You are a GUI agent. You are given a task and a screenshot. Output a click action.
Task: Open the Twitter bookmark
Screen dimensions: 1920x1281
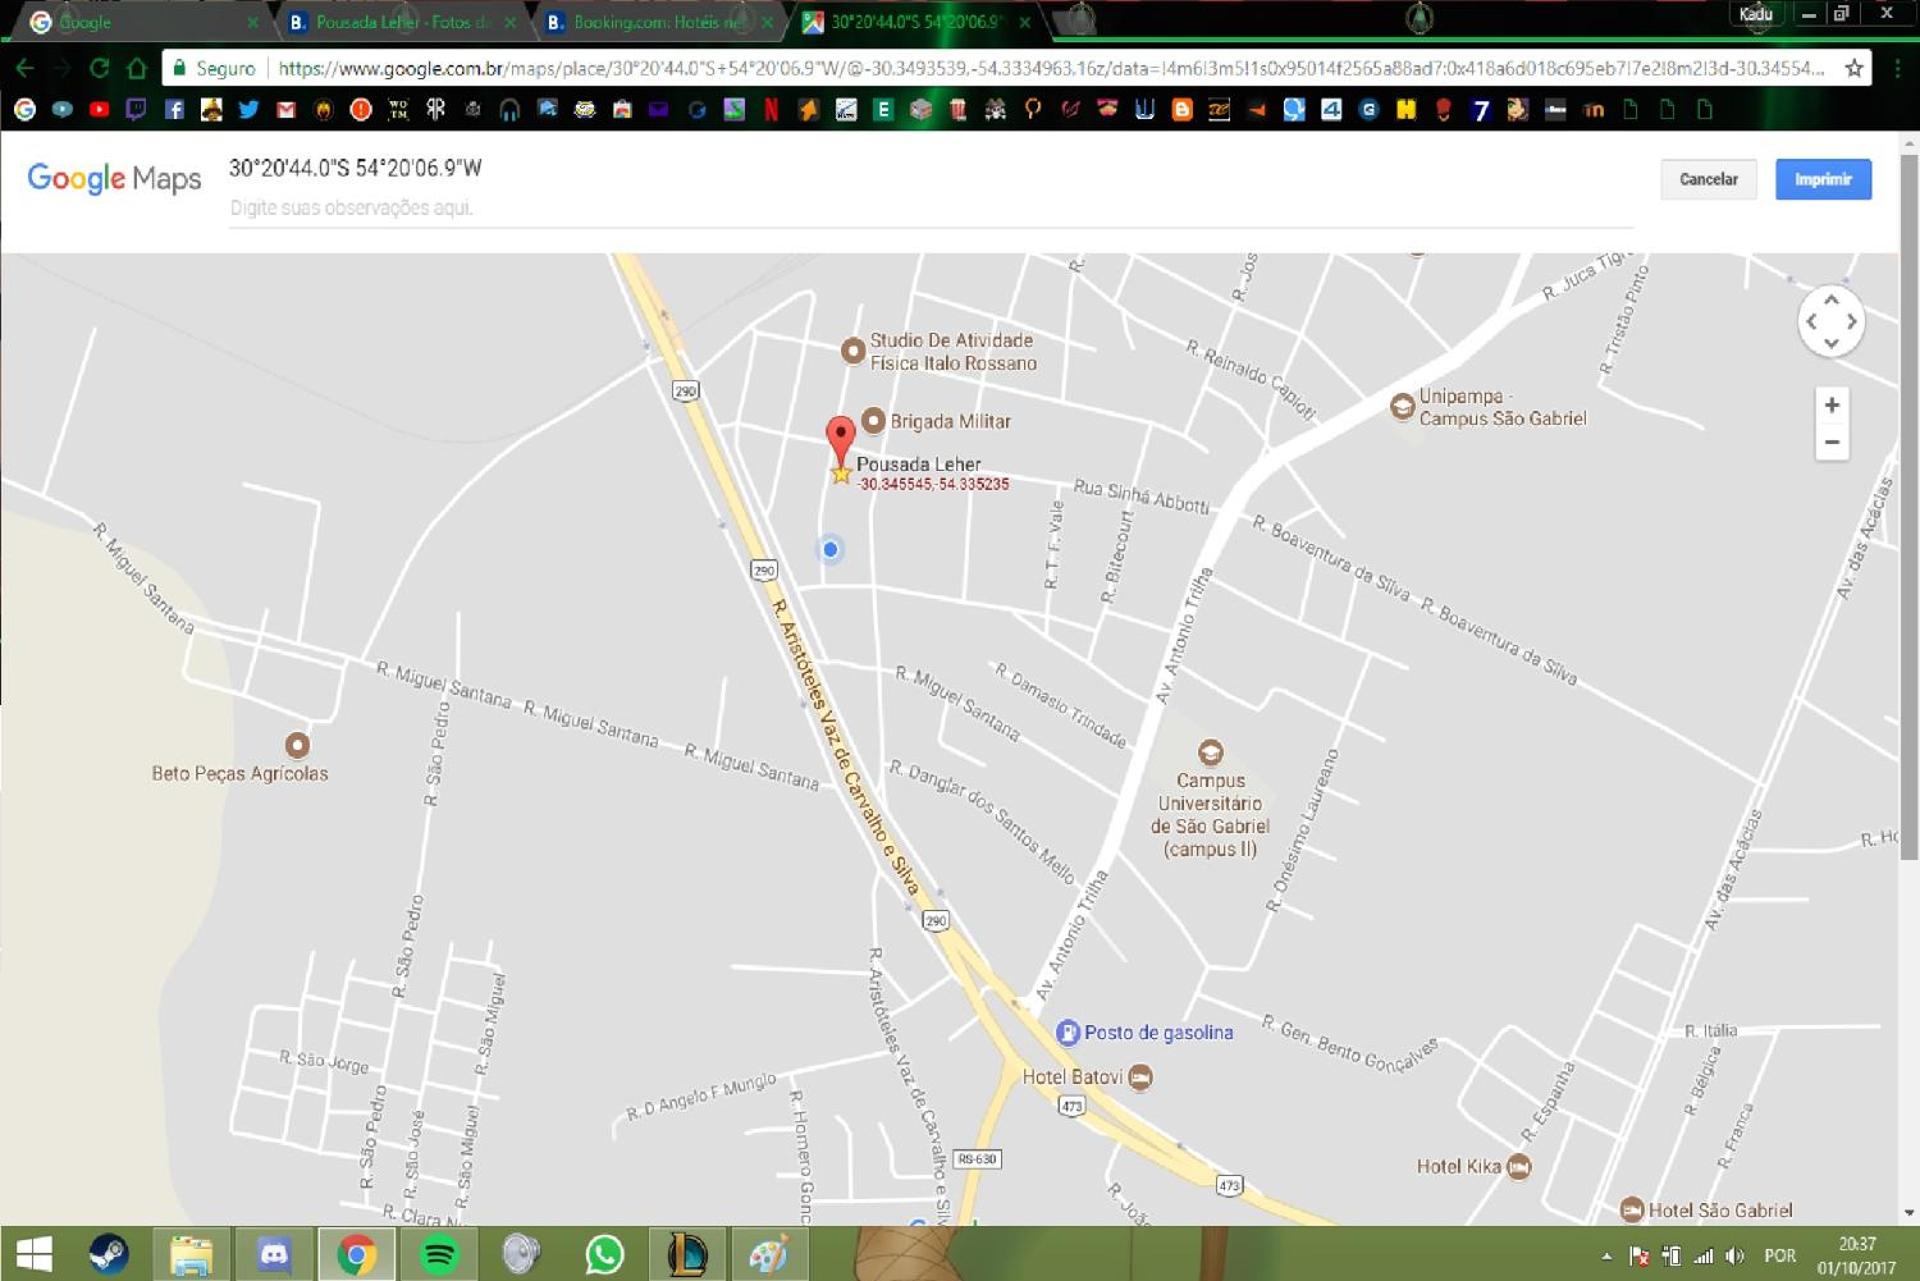point(248,110)
